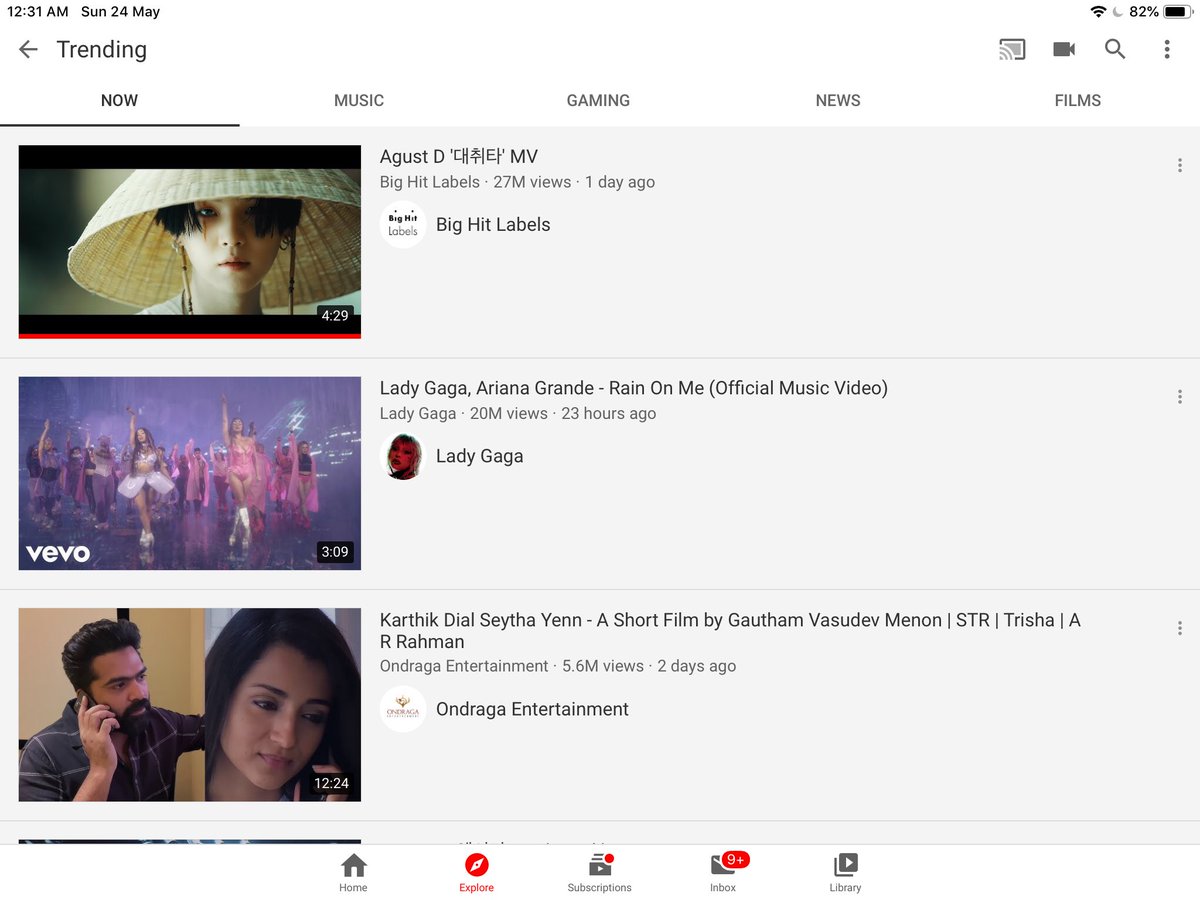Open the top-bar more options menu
Image resolution: width=1200 pixels, height=900 pixels.
click(x=1167, y=49)
